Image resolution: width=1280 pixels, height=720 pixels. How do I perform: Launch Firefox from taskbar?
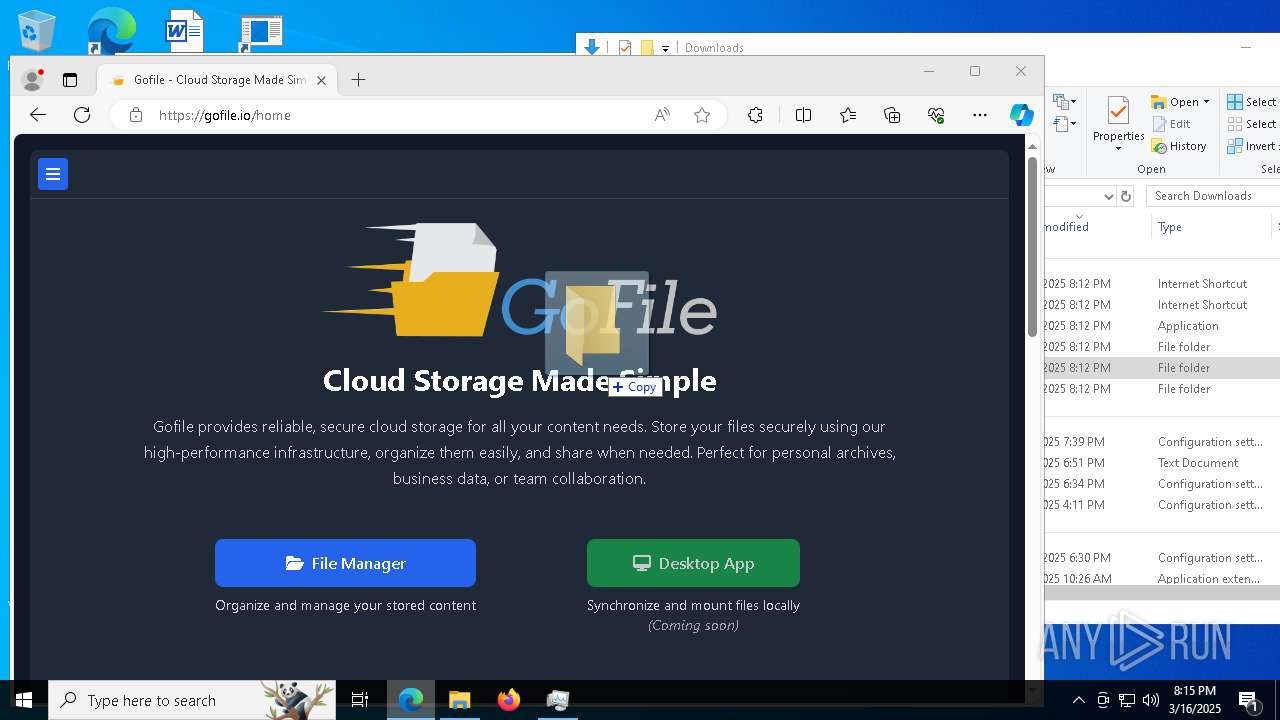(x=509, y=700)
